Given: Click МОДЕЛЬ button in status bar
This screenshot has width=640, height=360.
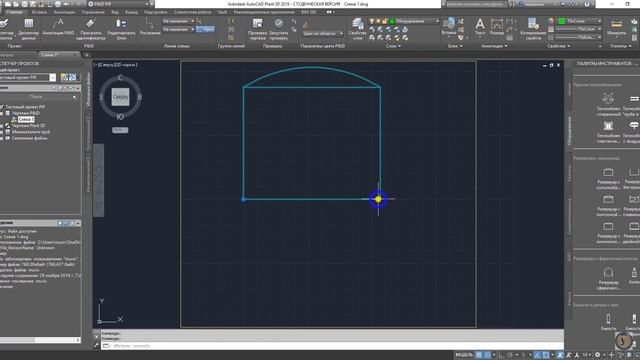Looking at the screenshot, I should (464, 355).
